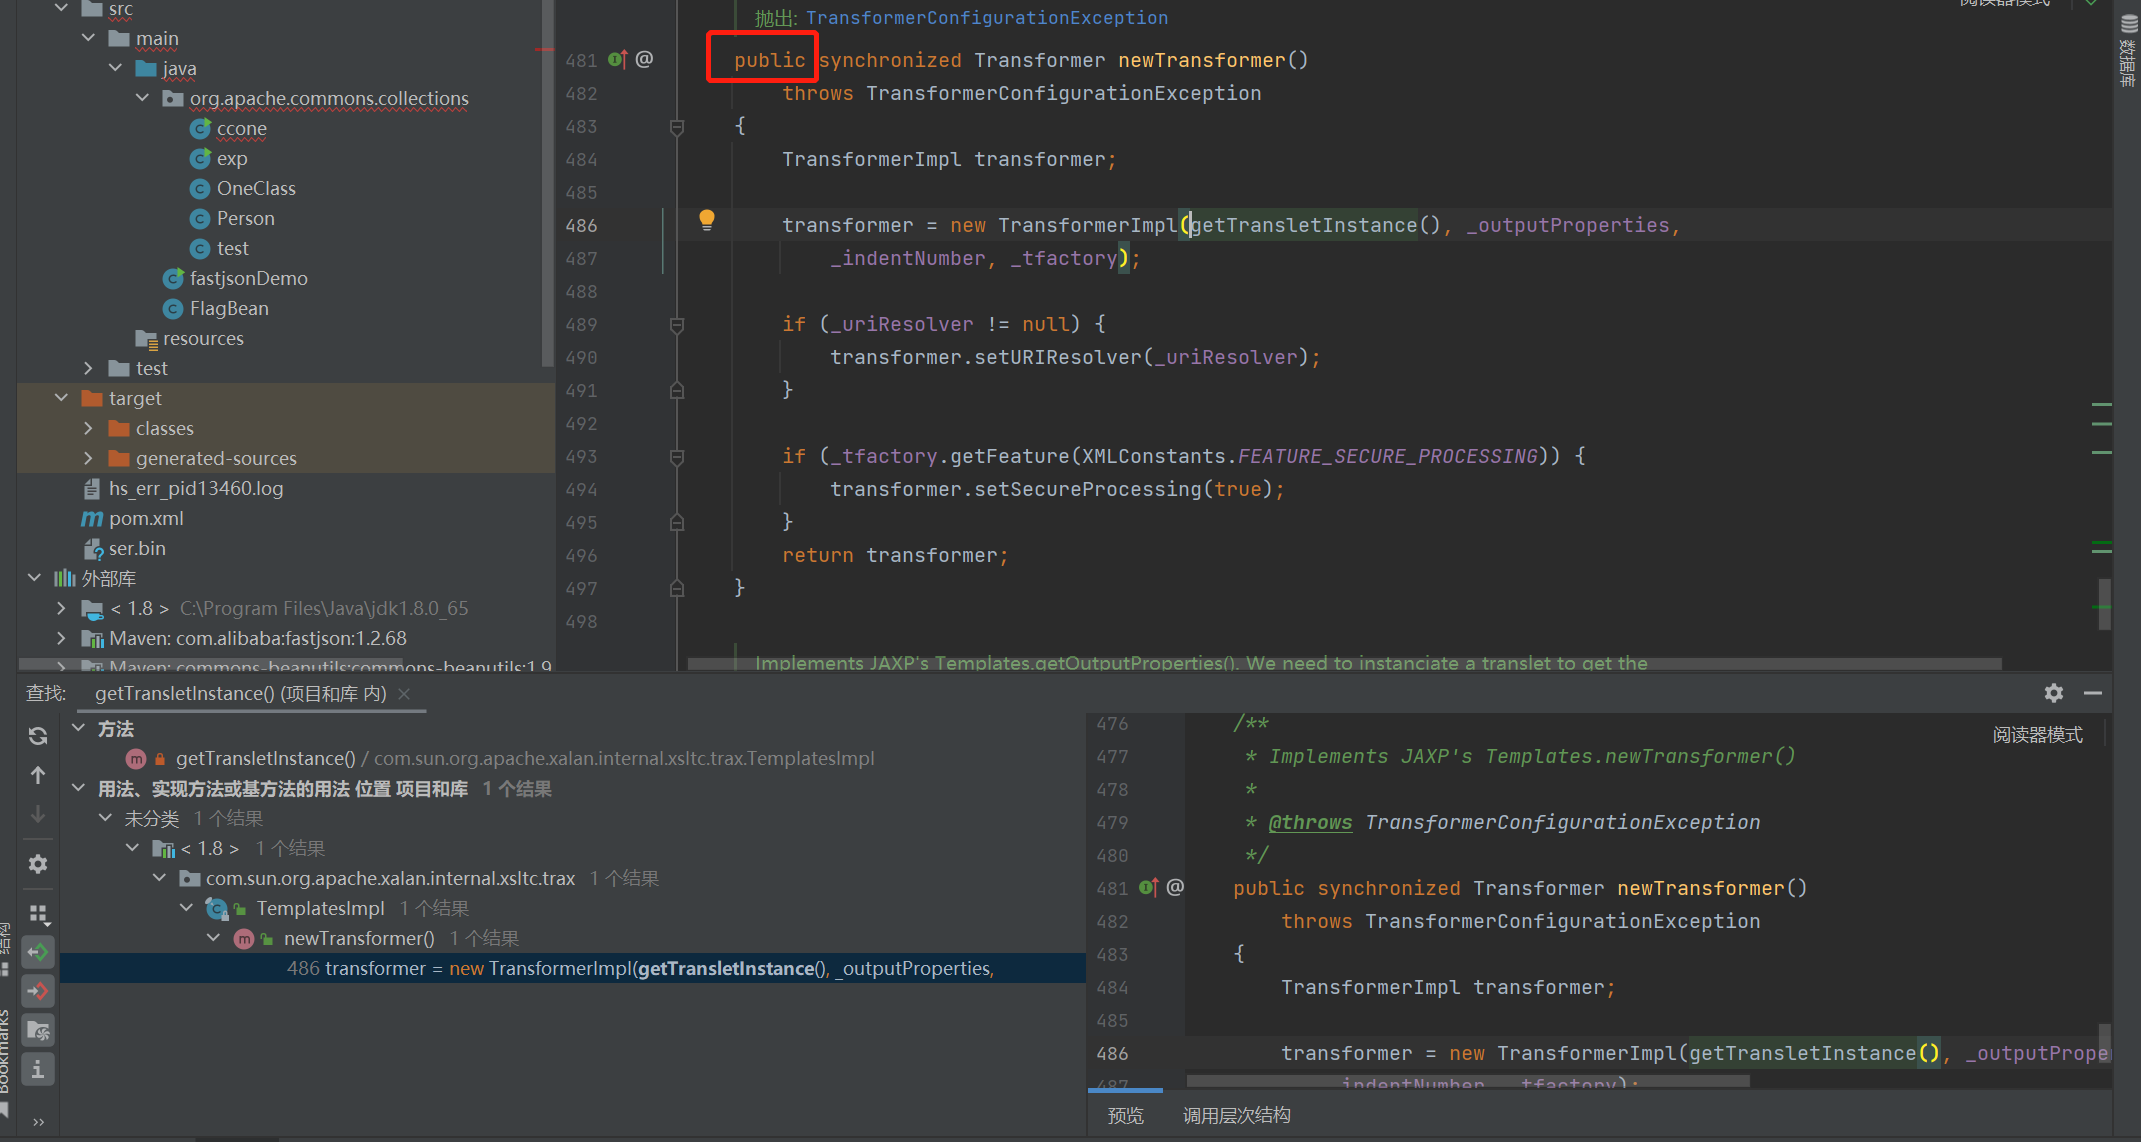
Task: Click 阅读器模式 in the preview pane
Action: (2037, 735)
